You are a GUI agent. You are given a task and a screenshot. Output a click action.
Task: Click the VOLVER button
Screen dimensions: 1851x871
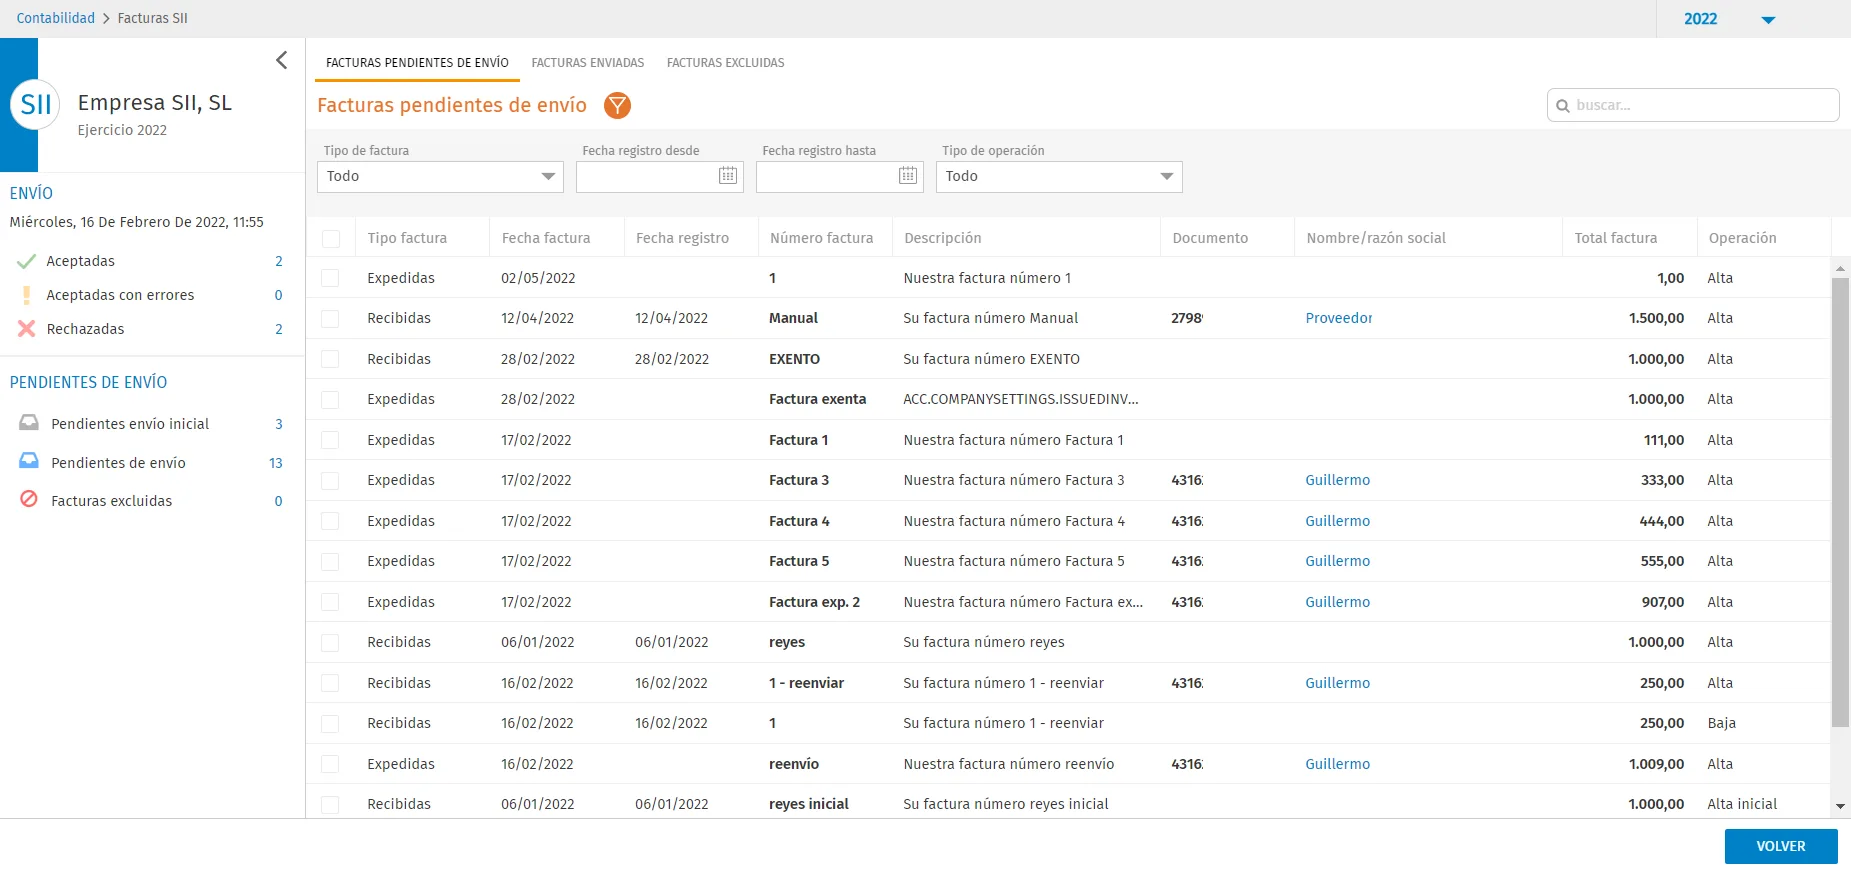coord(1781,846)
